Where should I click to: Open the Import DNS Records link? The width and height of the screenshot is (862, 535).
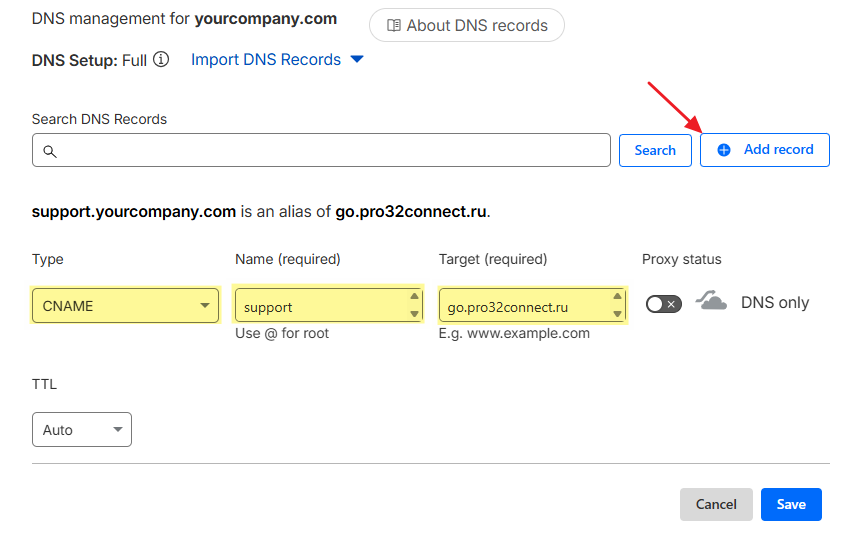(266, 60)
